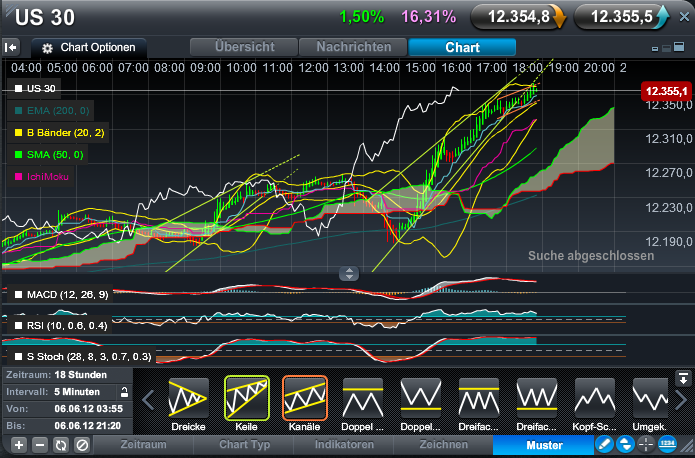The image size is (695, 458).
Task: Toggle crosshair cursor icon
Action: (646, 444)
